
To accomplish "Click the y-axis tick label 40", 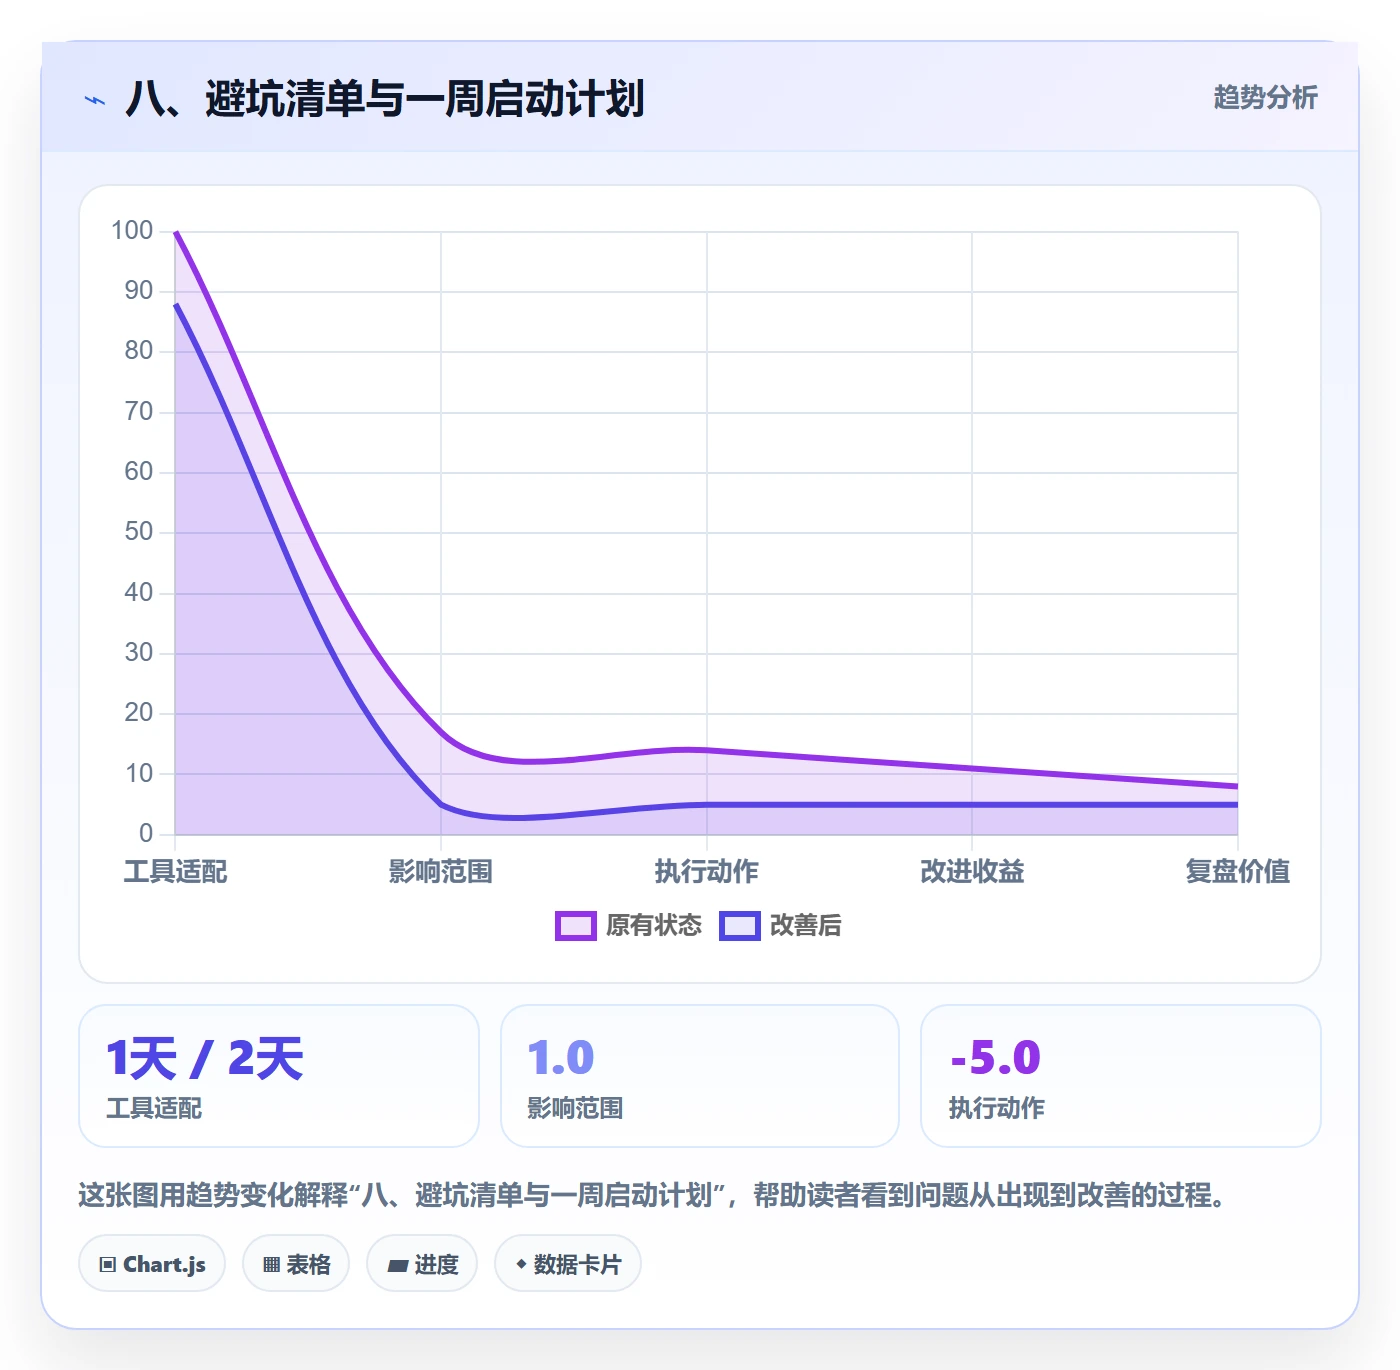I will [x=139, y=592].
